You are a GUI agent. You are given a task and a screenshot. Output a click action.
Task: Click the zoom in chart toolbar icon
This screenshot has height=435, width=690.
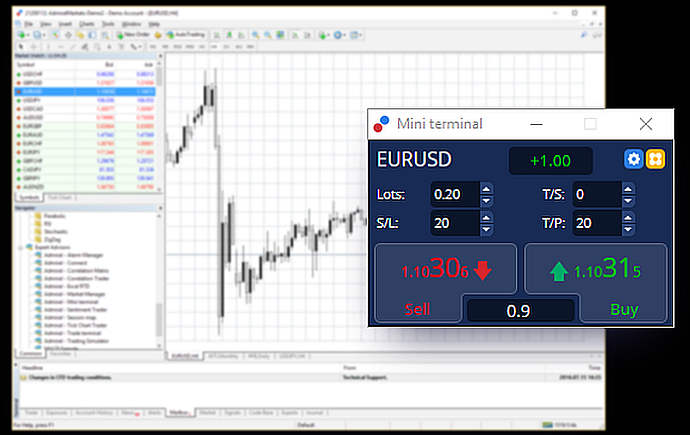[257, 35]
